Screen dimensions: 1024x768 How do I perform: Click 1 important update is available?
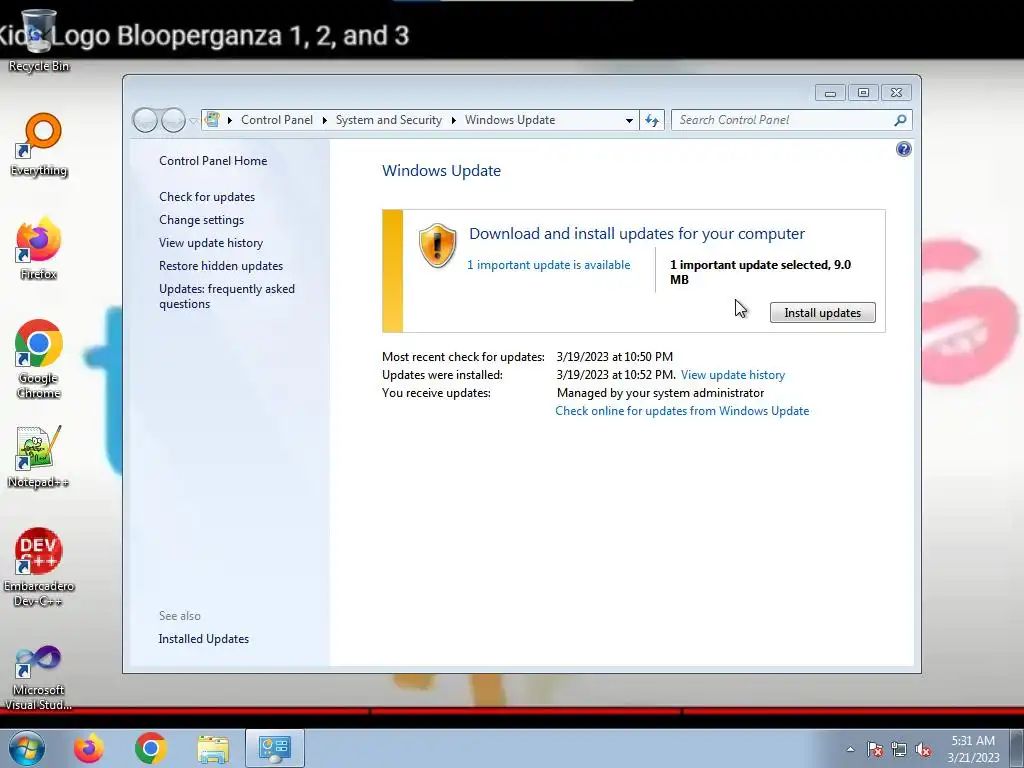pyautogui.click(x=549, y=265)
